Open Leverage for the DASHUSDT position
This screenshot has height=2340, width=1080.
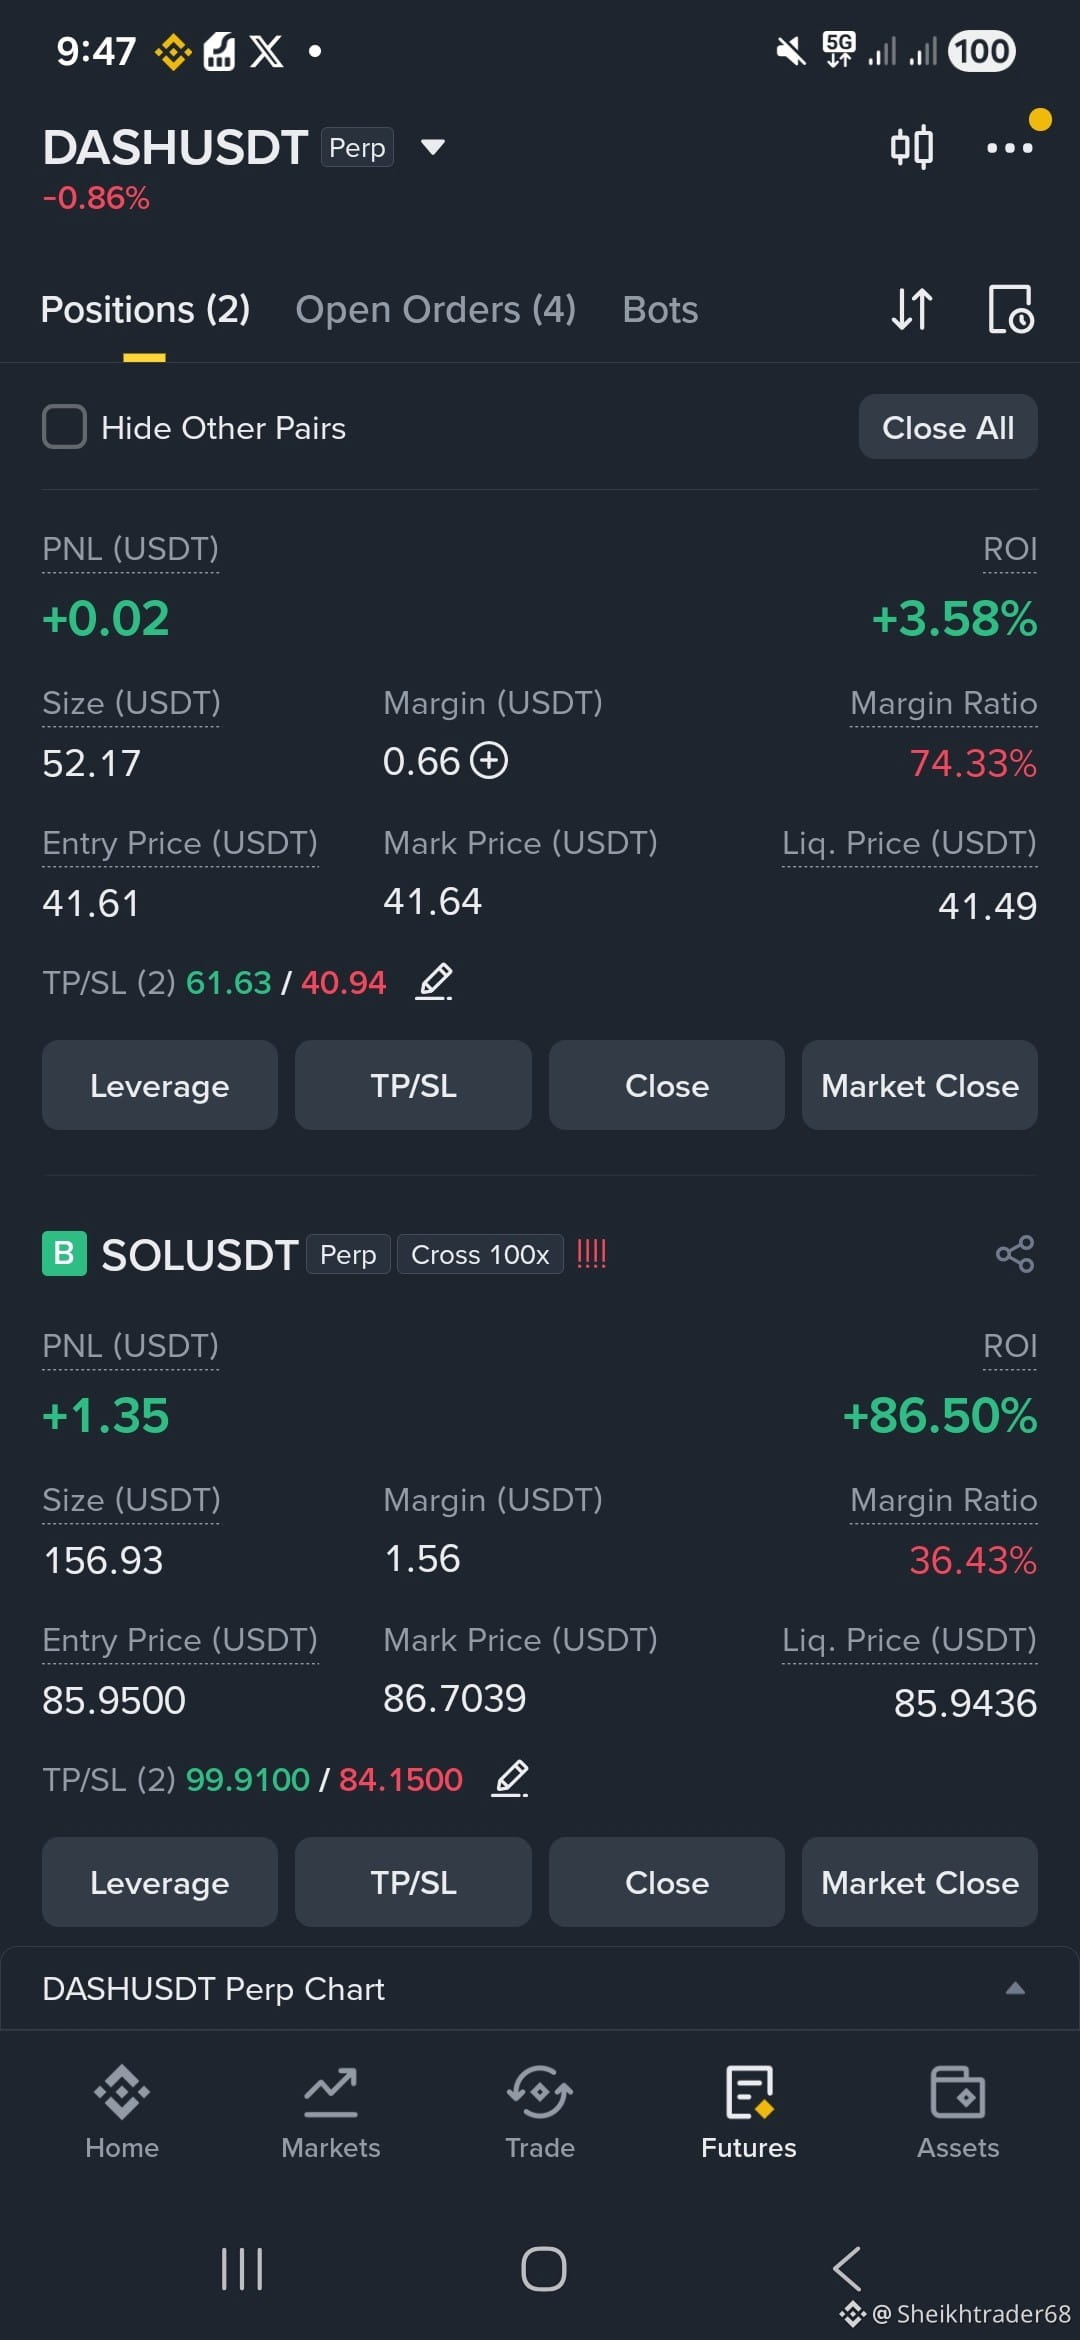coord(160,1085)
